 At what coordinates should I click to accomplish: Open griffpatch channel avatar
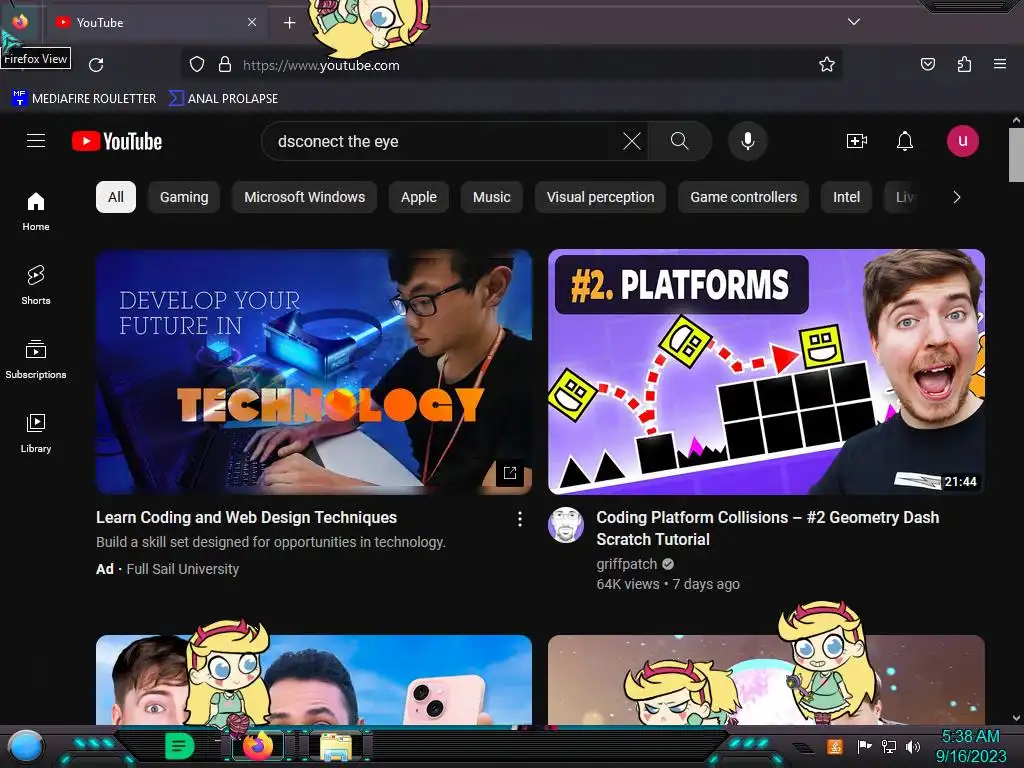tap(566, 525)
